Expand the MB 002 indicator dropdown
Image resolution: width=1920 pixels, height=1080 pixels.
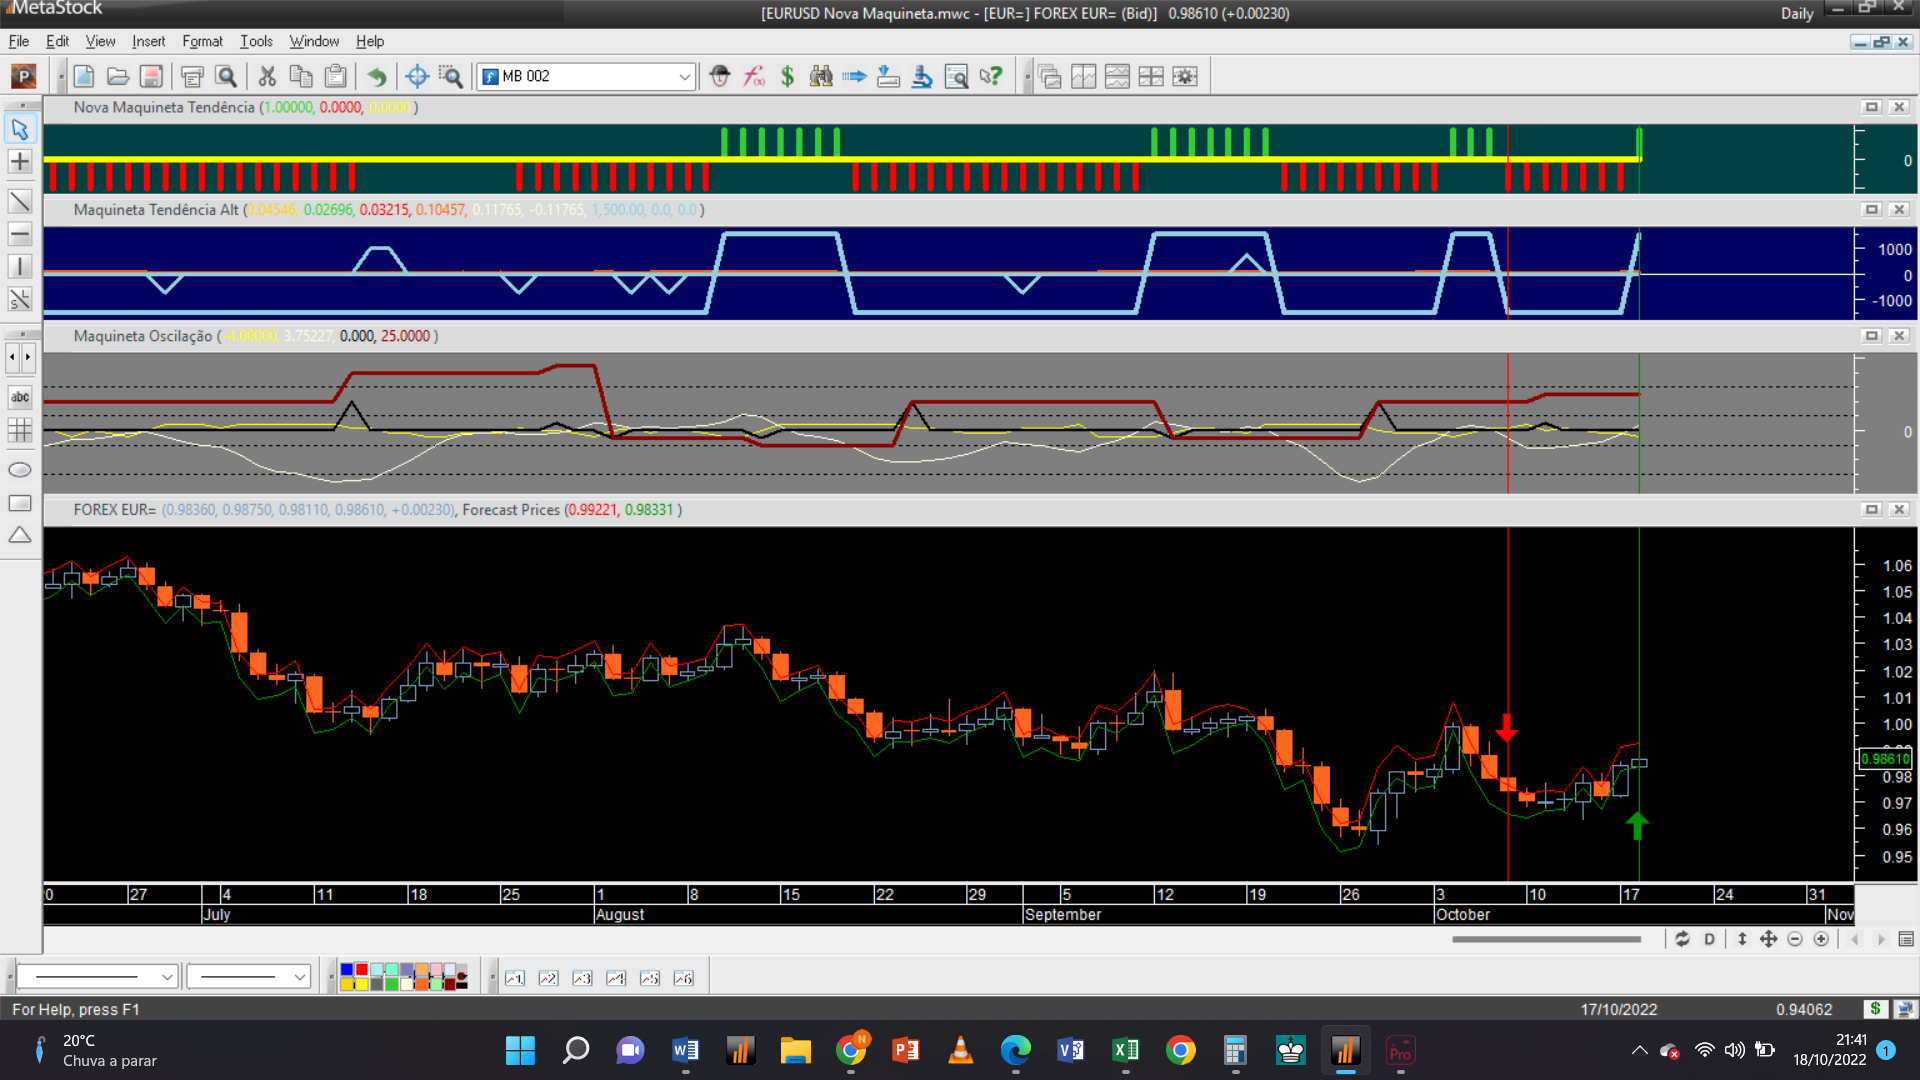tap(684, 76)
